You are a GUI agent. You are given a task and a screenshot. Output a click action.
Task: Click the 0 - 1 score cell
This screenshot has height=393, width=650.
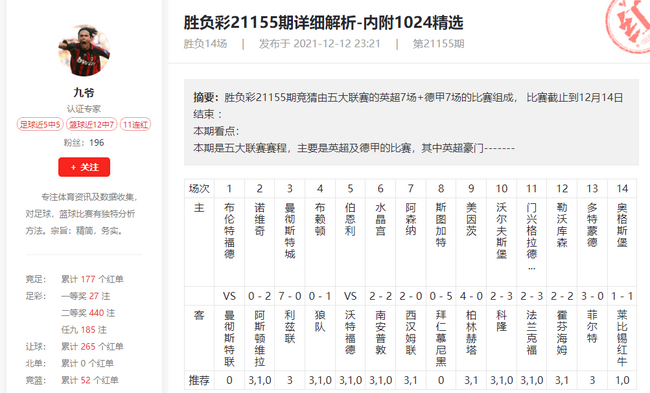click(x=320, y=296)
